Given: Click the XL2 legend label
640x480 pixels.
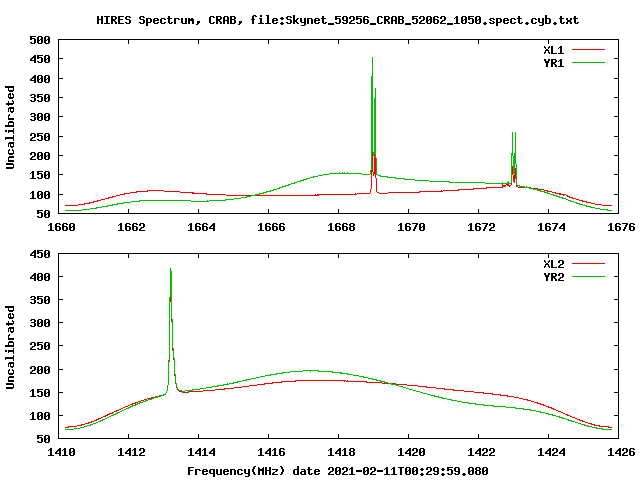Looking at the screenshot, I should coord(553,264).
